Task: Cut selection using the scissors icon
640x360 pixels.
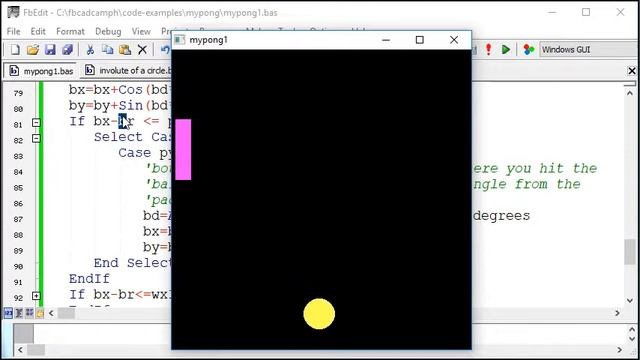Action: (90, 50)
